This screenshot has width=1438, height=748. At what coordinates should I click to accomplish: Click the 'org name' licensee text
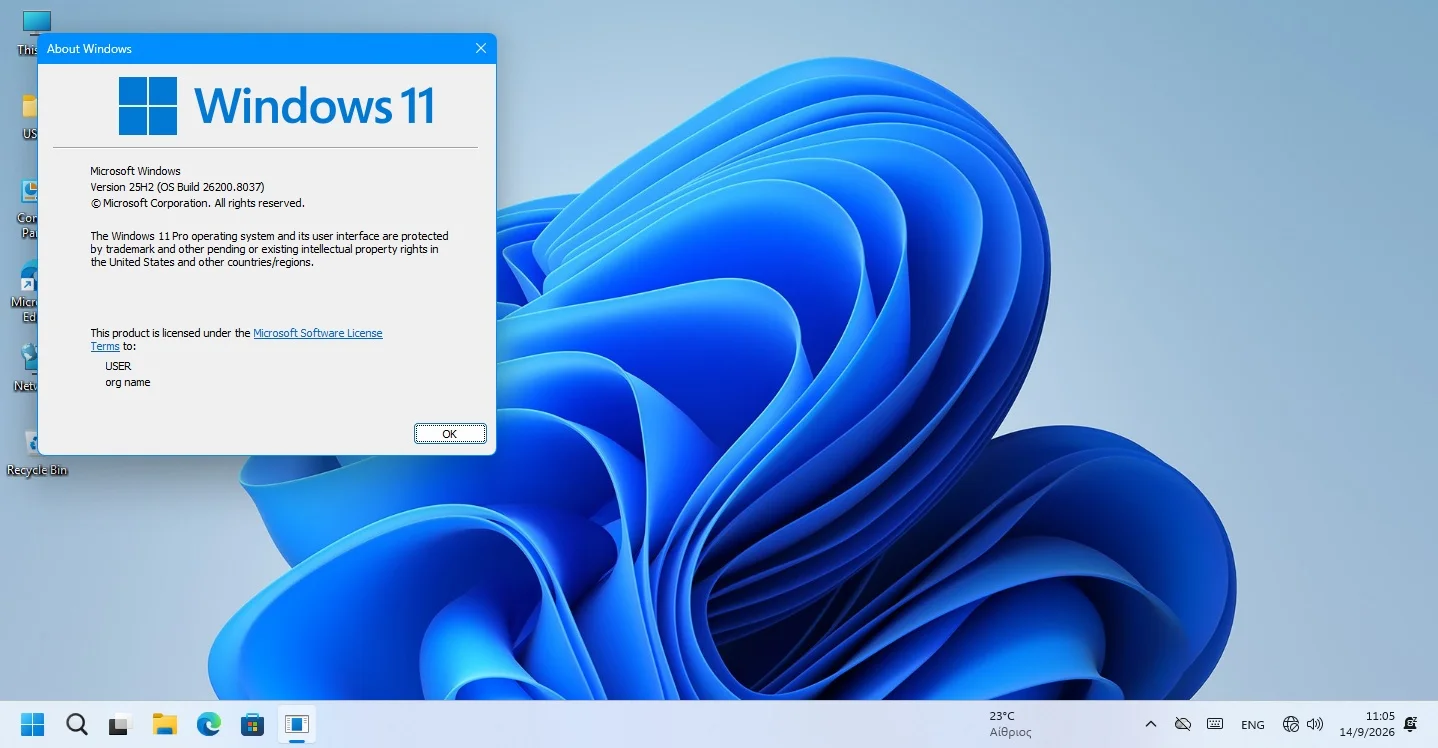point(128,382)
